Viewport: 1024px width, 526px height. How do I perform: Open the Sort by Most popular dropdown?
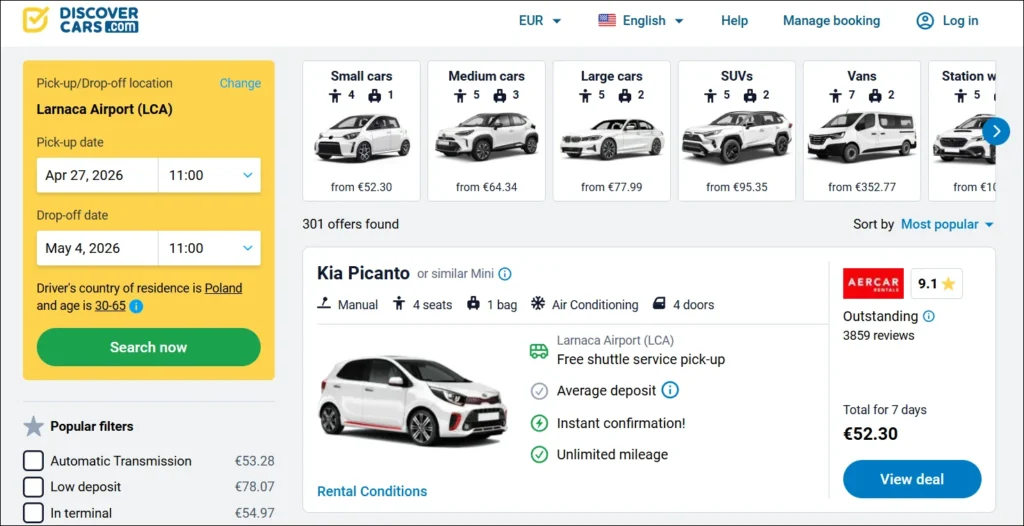click(947, 224)
